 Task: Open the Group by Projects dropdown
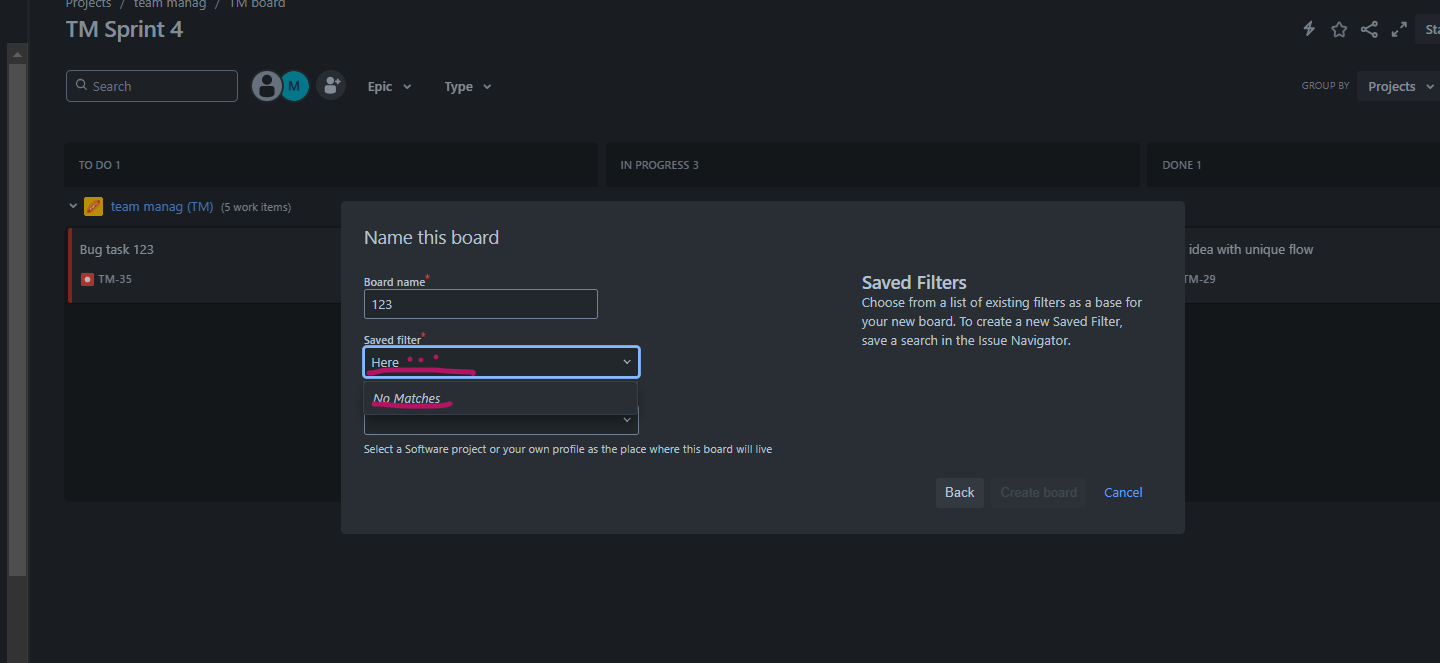coord(1398,87)
